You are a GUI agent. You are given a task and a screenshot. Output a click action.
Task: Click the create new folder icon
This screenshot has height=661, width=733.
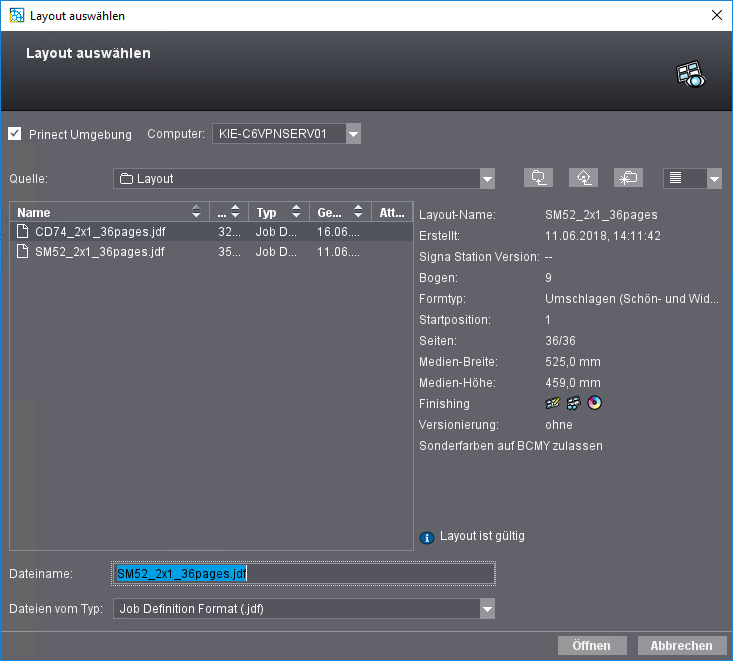(628, 178)
